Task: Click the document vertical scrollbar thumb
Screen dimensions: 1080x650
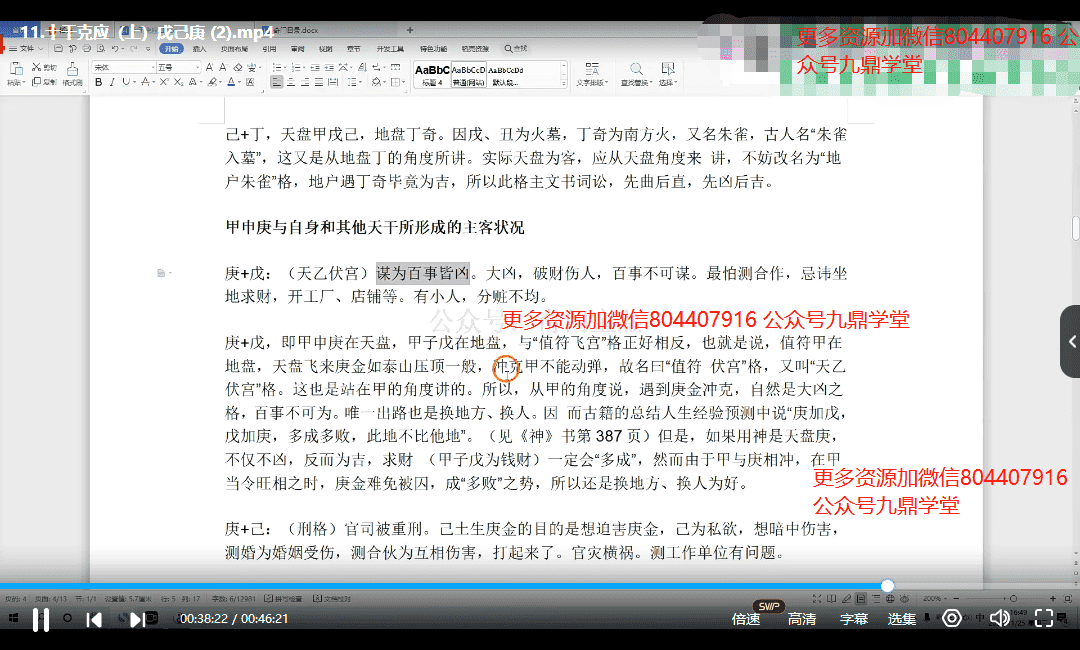Action: pos(1075,227)
